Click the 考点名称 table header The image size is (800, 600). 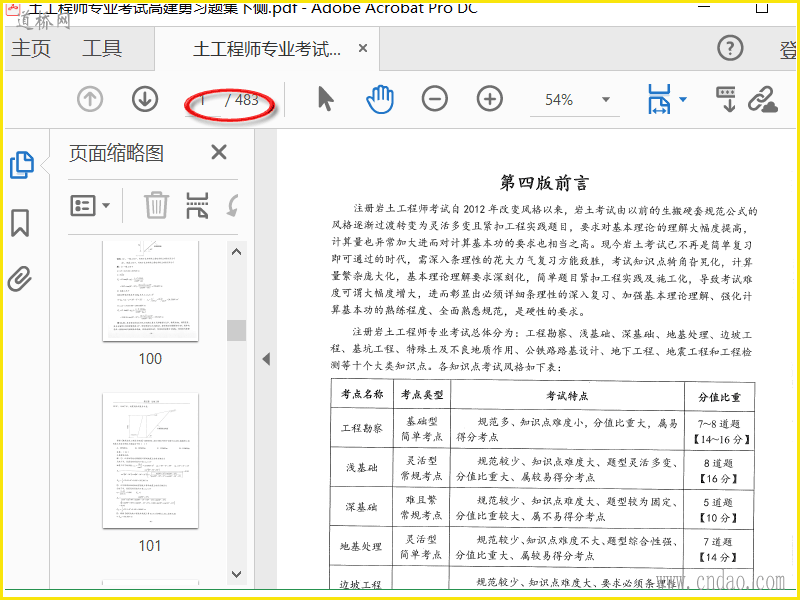(x=362, y=394)
